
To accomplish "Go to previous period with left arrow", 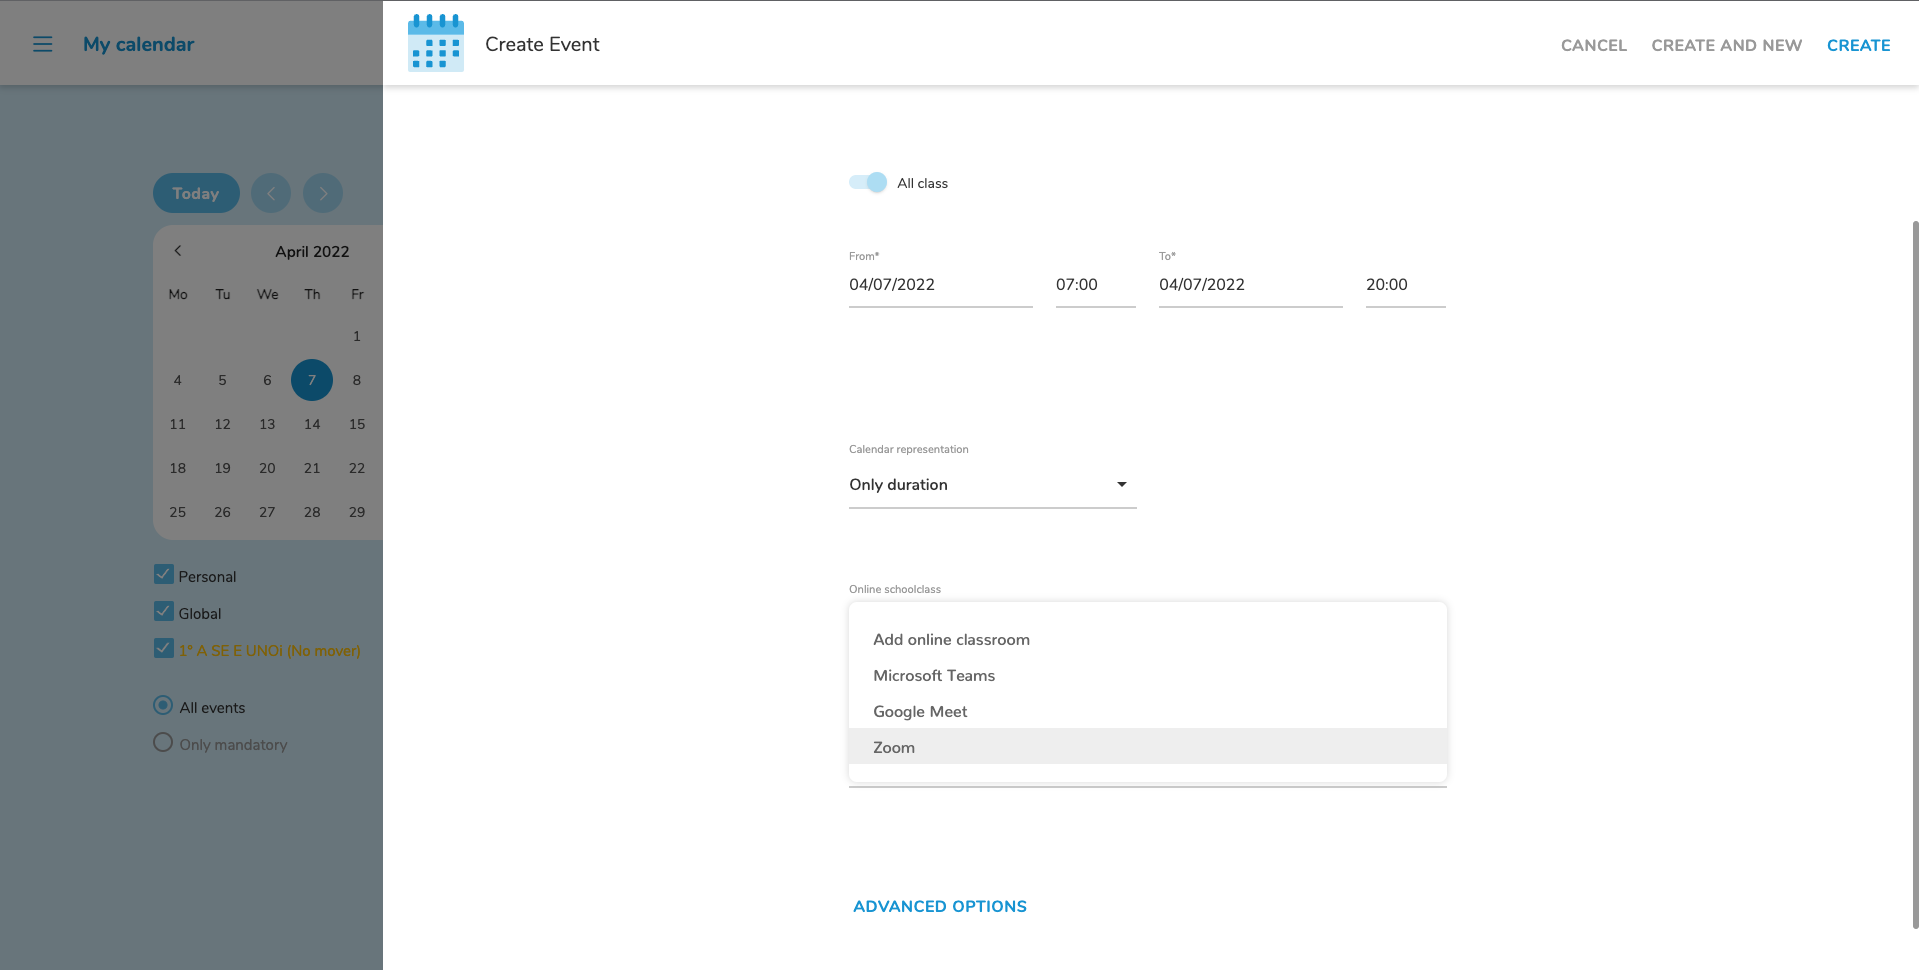I will click(271, 193).
